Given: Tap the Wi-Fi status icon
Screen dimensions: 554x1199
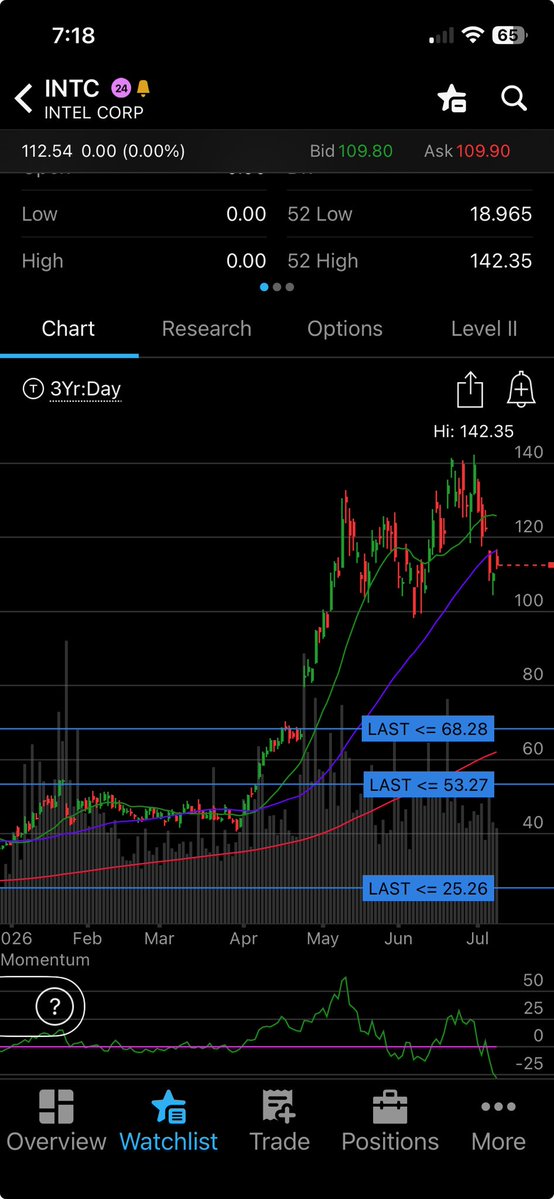Looking at the screenshot, I should click(x=473, y=35).
